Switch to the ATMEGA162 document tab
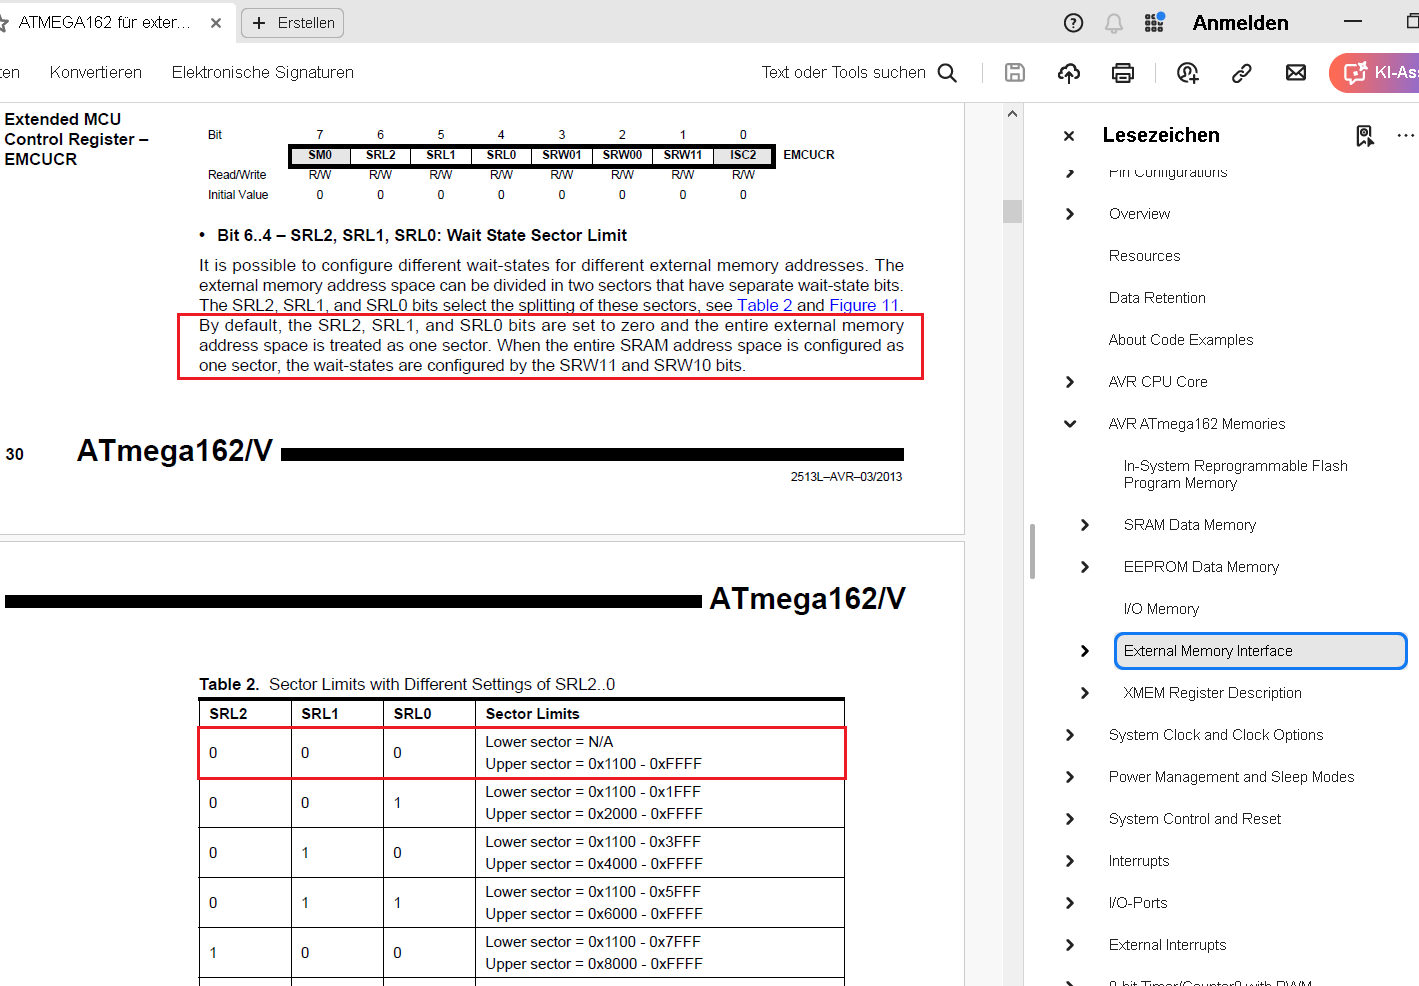Screen dimensions: 1419x986 pos(104,22)
